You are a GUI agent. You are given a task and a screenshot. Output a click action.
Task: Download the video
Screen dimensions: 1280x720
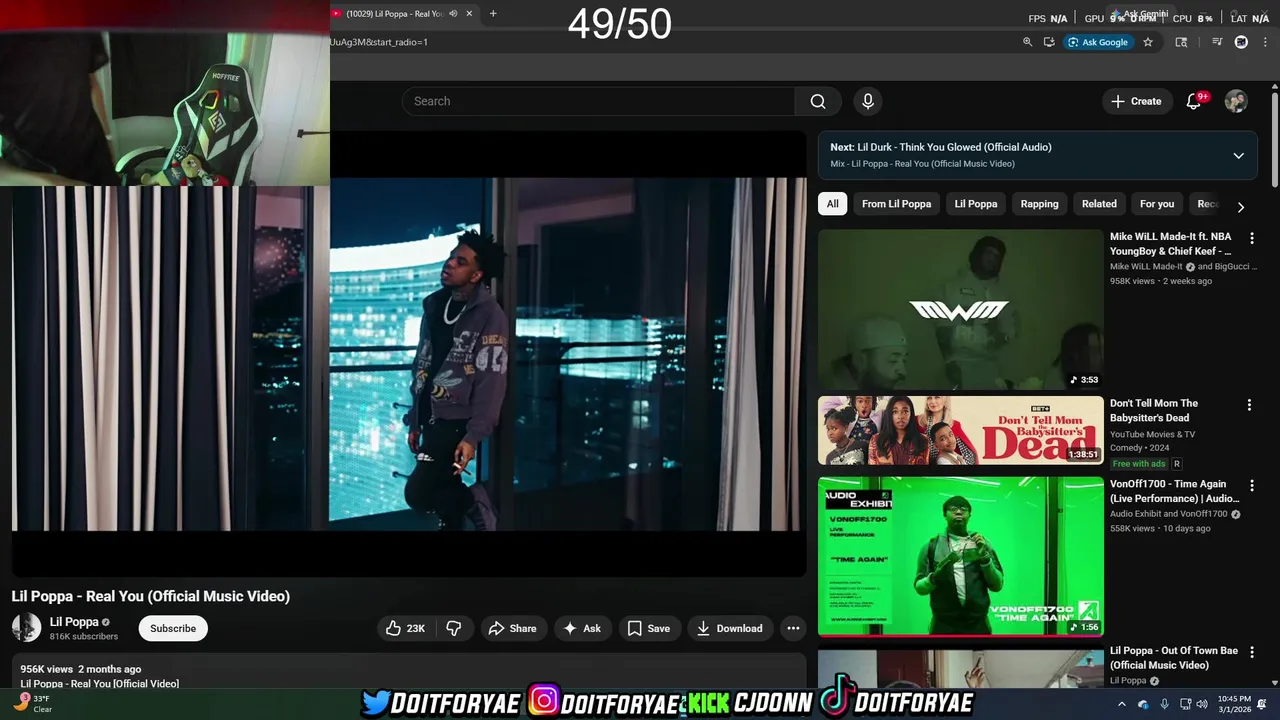pyautogui.click(x=729, y=628)
